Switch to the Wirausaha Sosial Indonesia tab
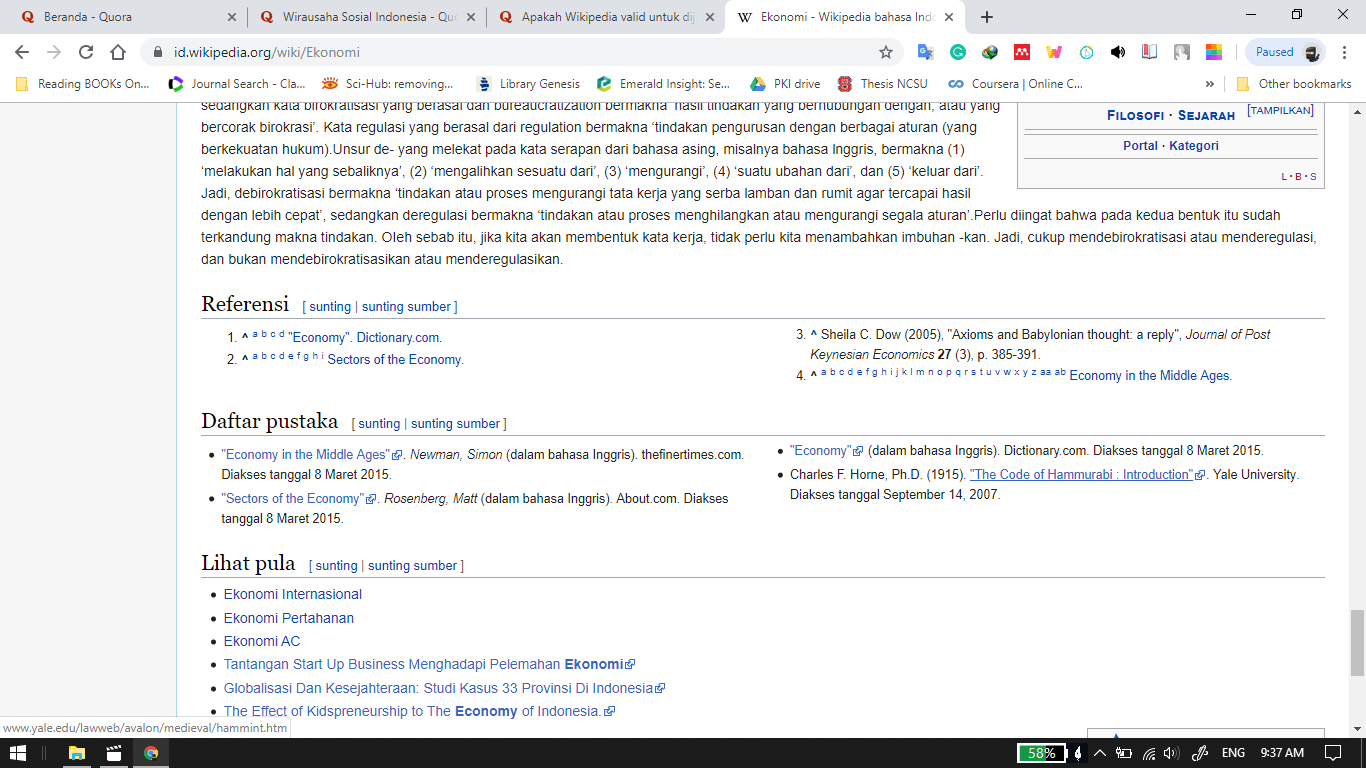Image resolution: width=1366 pixels, height=768 pixels. [x=366, y=17]
